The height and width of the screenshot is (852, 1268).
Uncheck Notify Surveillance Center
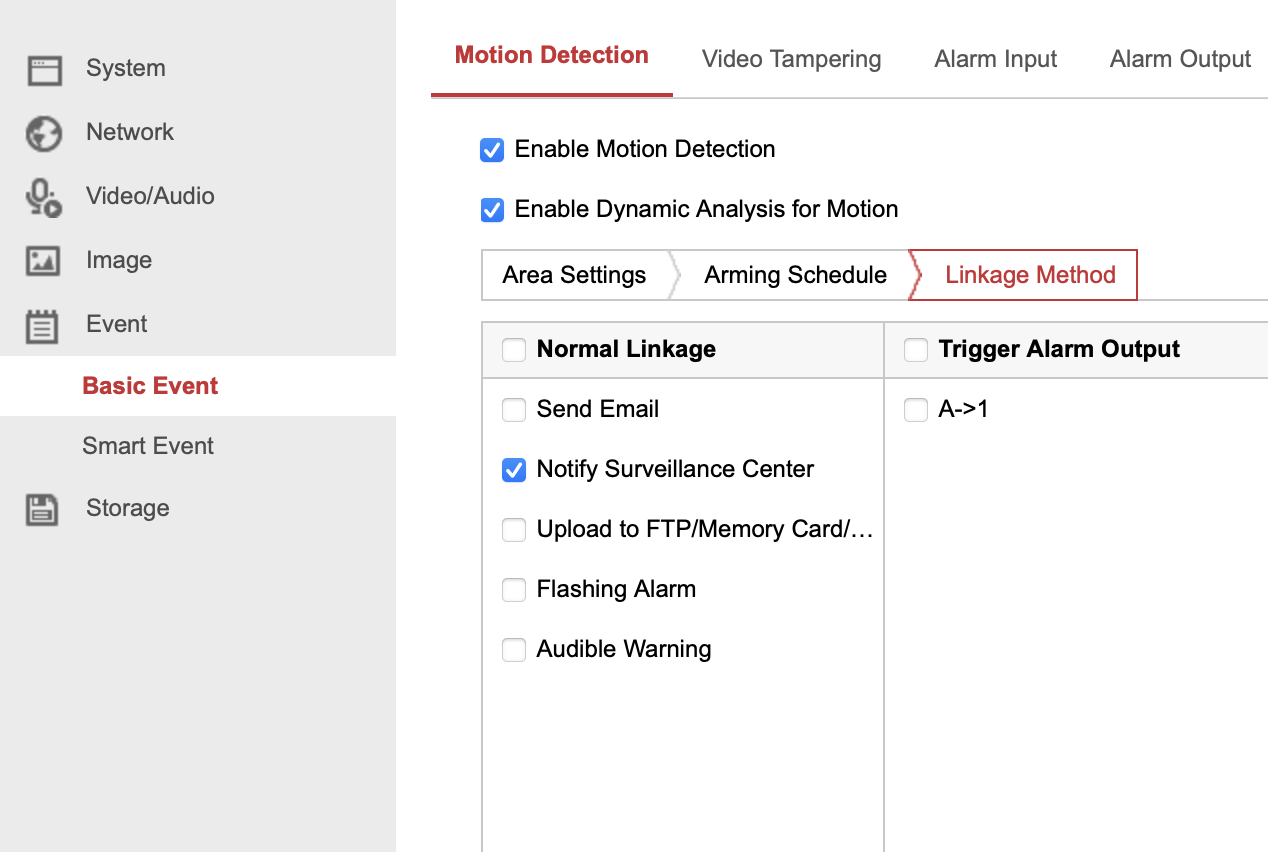tap(513, 469)
